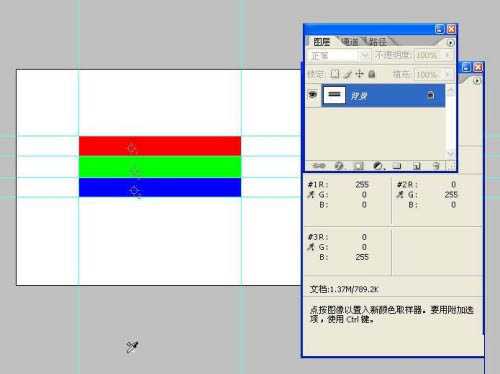Open the layer style effects button
This screenshot has width=500, height=374.
point(339,165)
